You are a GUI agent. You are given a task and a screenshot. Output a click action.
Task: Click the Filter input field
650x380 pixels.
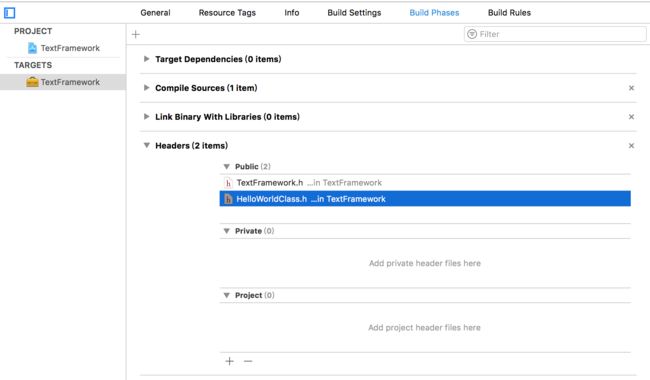tap(555, 34)
